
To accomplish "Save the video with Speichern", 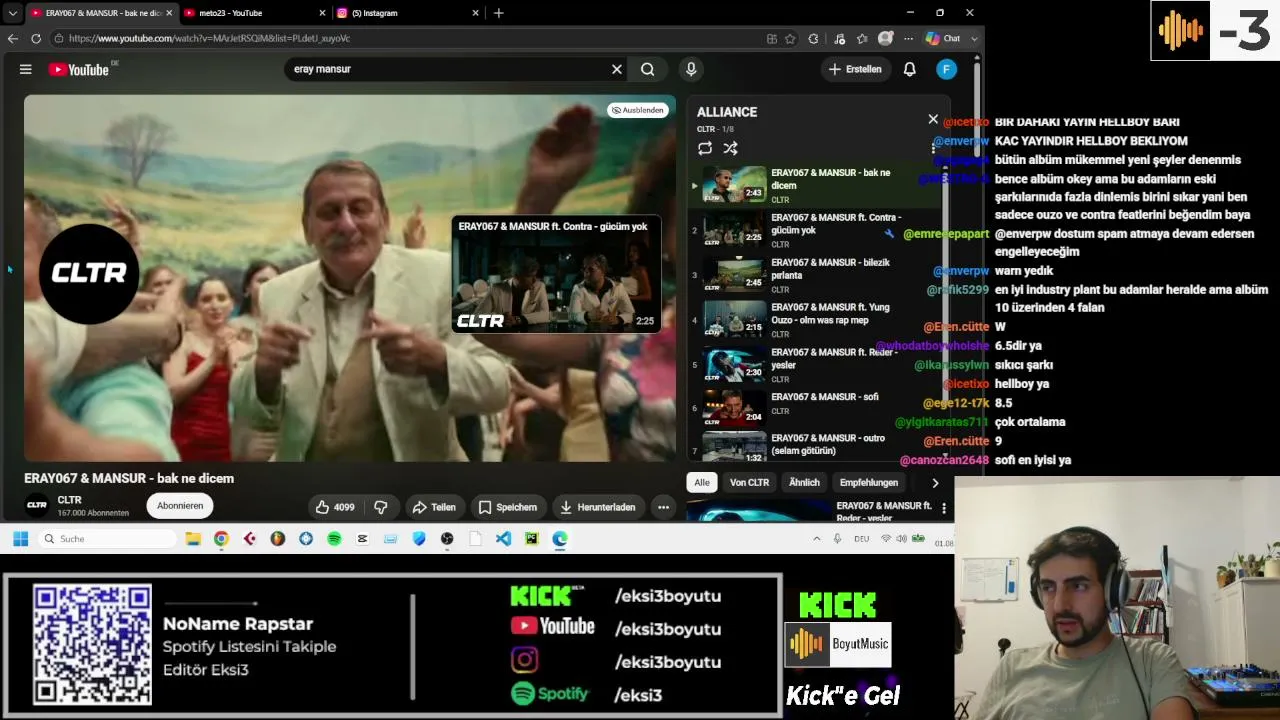I will 507,507.
